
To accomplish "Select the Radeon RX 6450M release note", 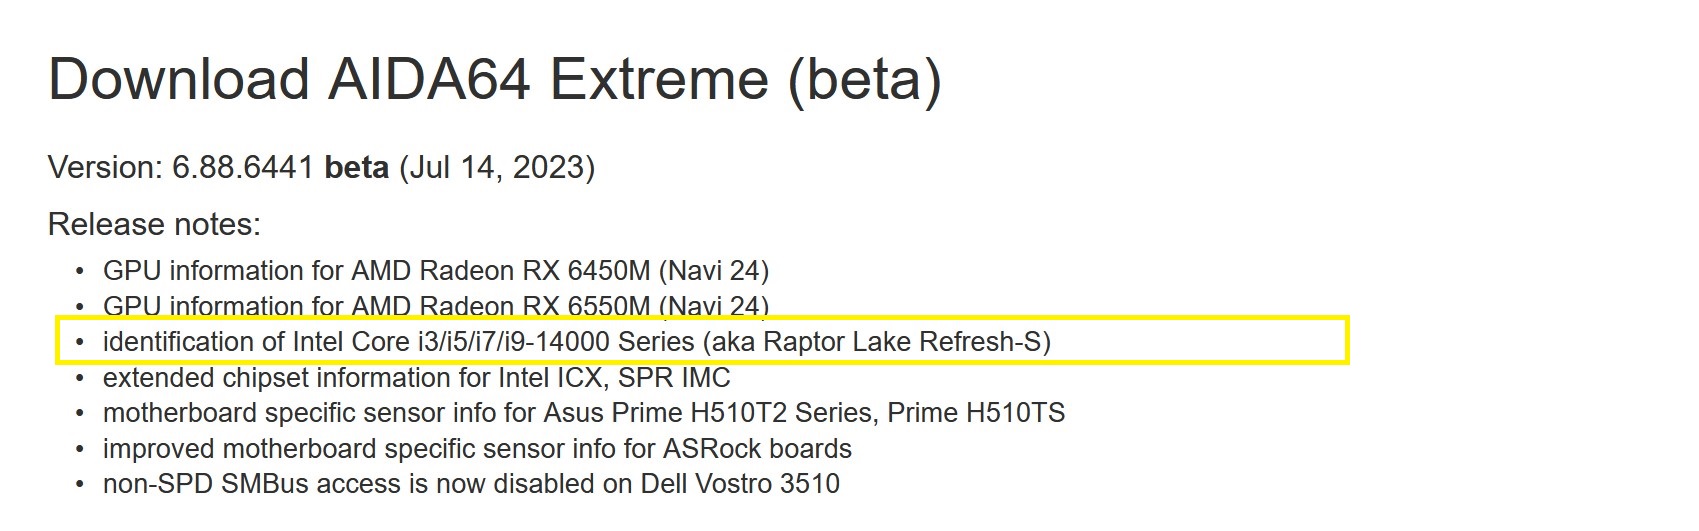I will pyautogui.click(x=435, y=271).
